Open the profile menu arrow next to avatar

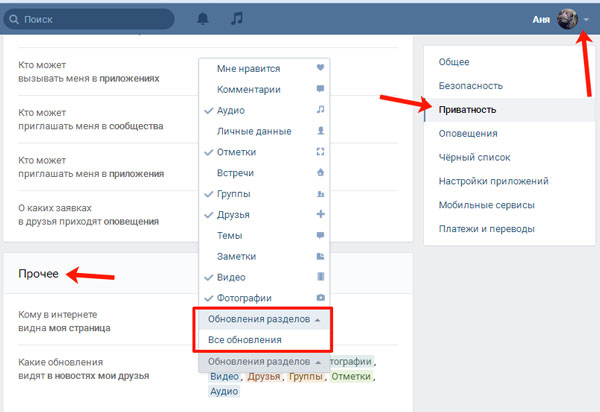(586, 19)
